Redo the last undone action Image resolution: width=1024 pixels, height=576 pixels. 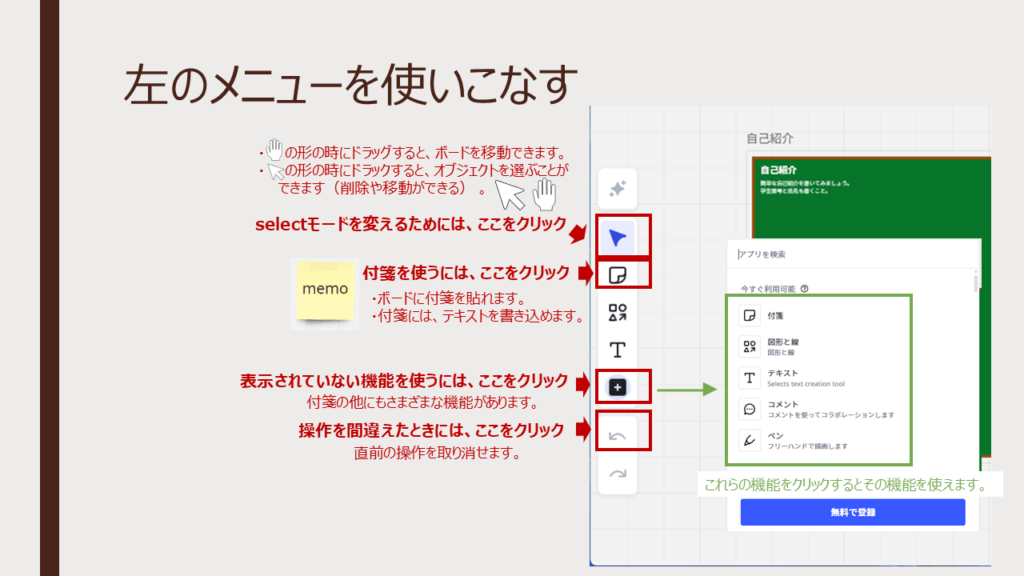click(618, 474)
